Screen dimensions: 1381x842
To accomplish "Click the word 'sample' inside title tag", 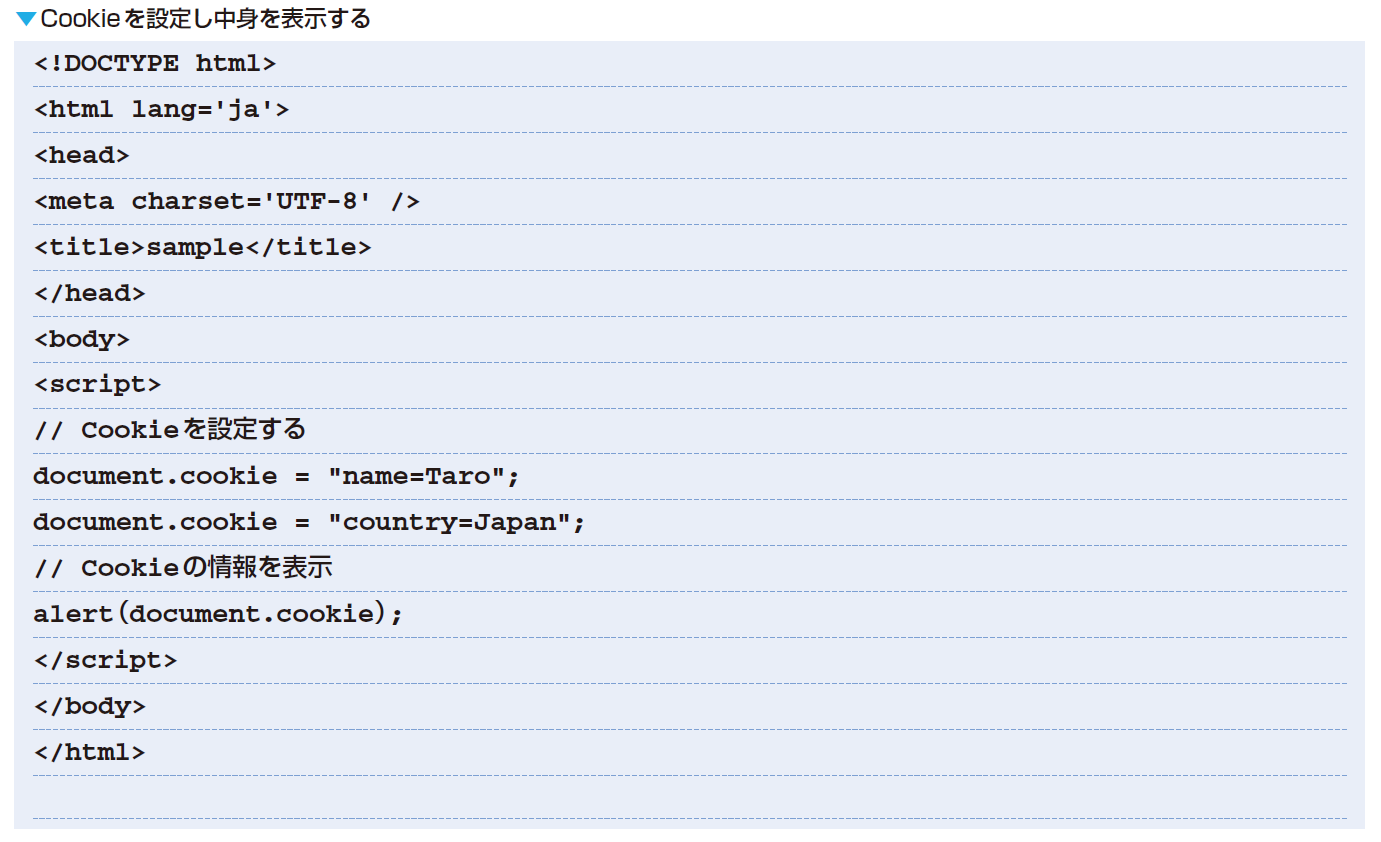I will [x=195, y=248].
